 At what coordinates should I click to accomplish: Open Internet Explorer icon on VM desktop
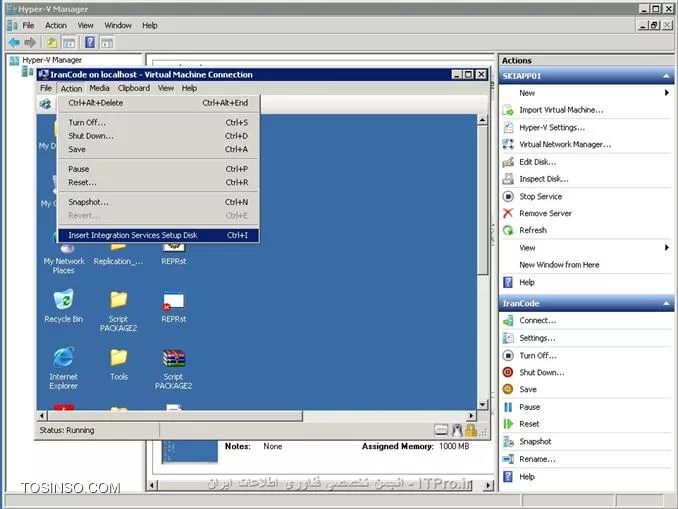64,368
